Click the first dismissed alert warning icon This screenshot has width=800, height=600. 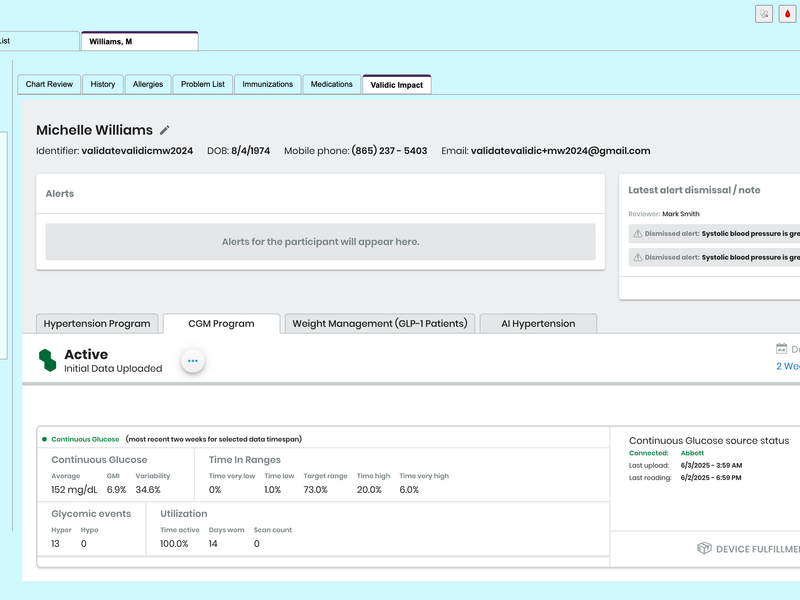[x=636, y=233]
